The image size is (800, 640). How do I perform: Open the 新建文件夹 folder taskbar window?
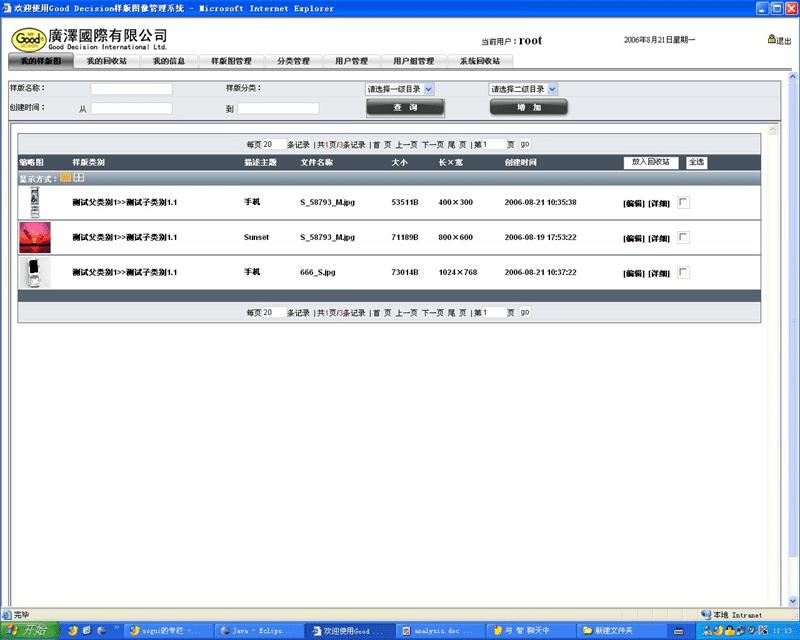pyautogui.click(x=620, y=631)
